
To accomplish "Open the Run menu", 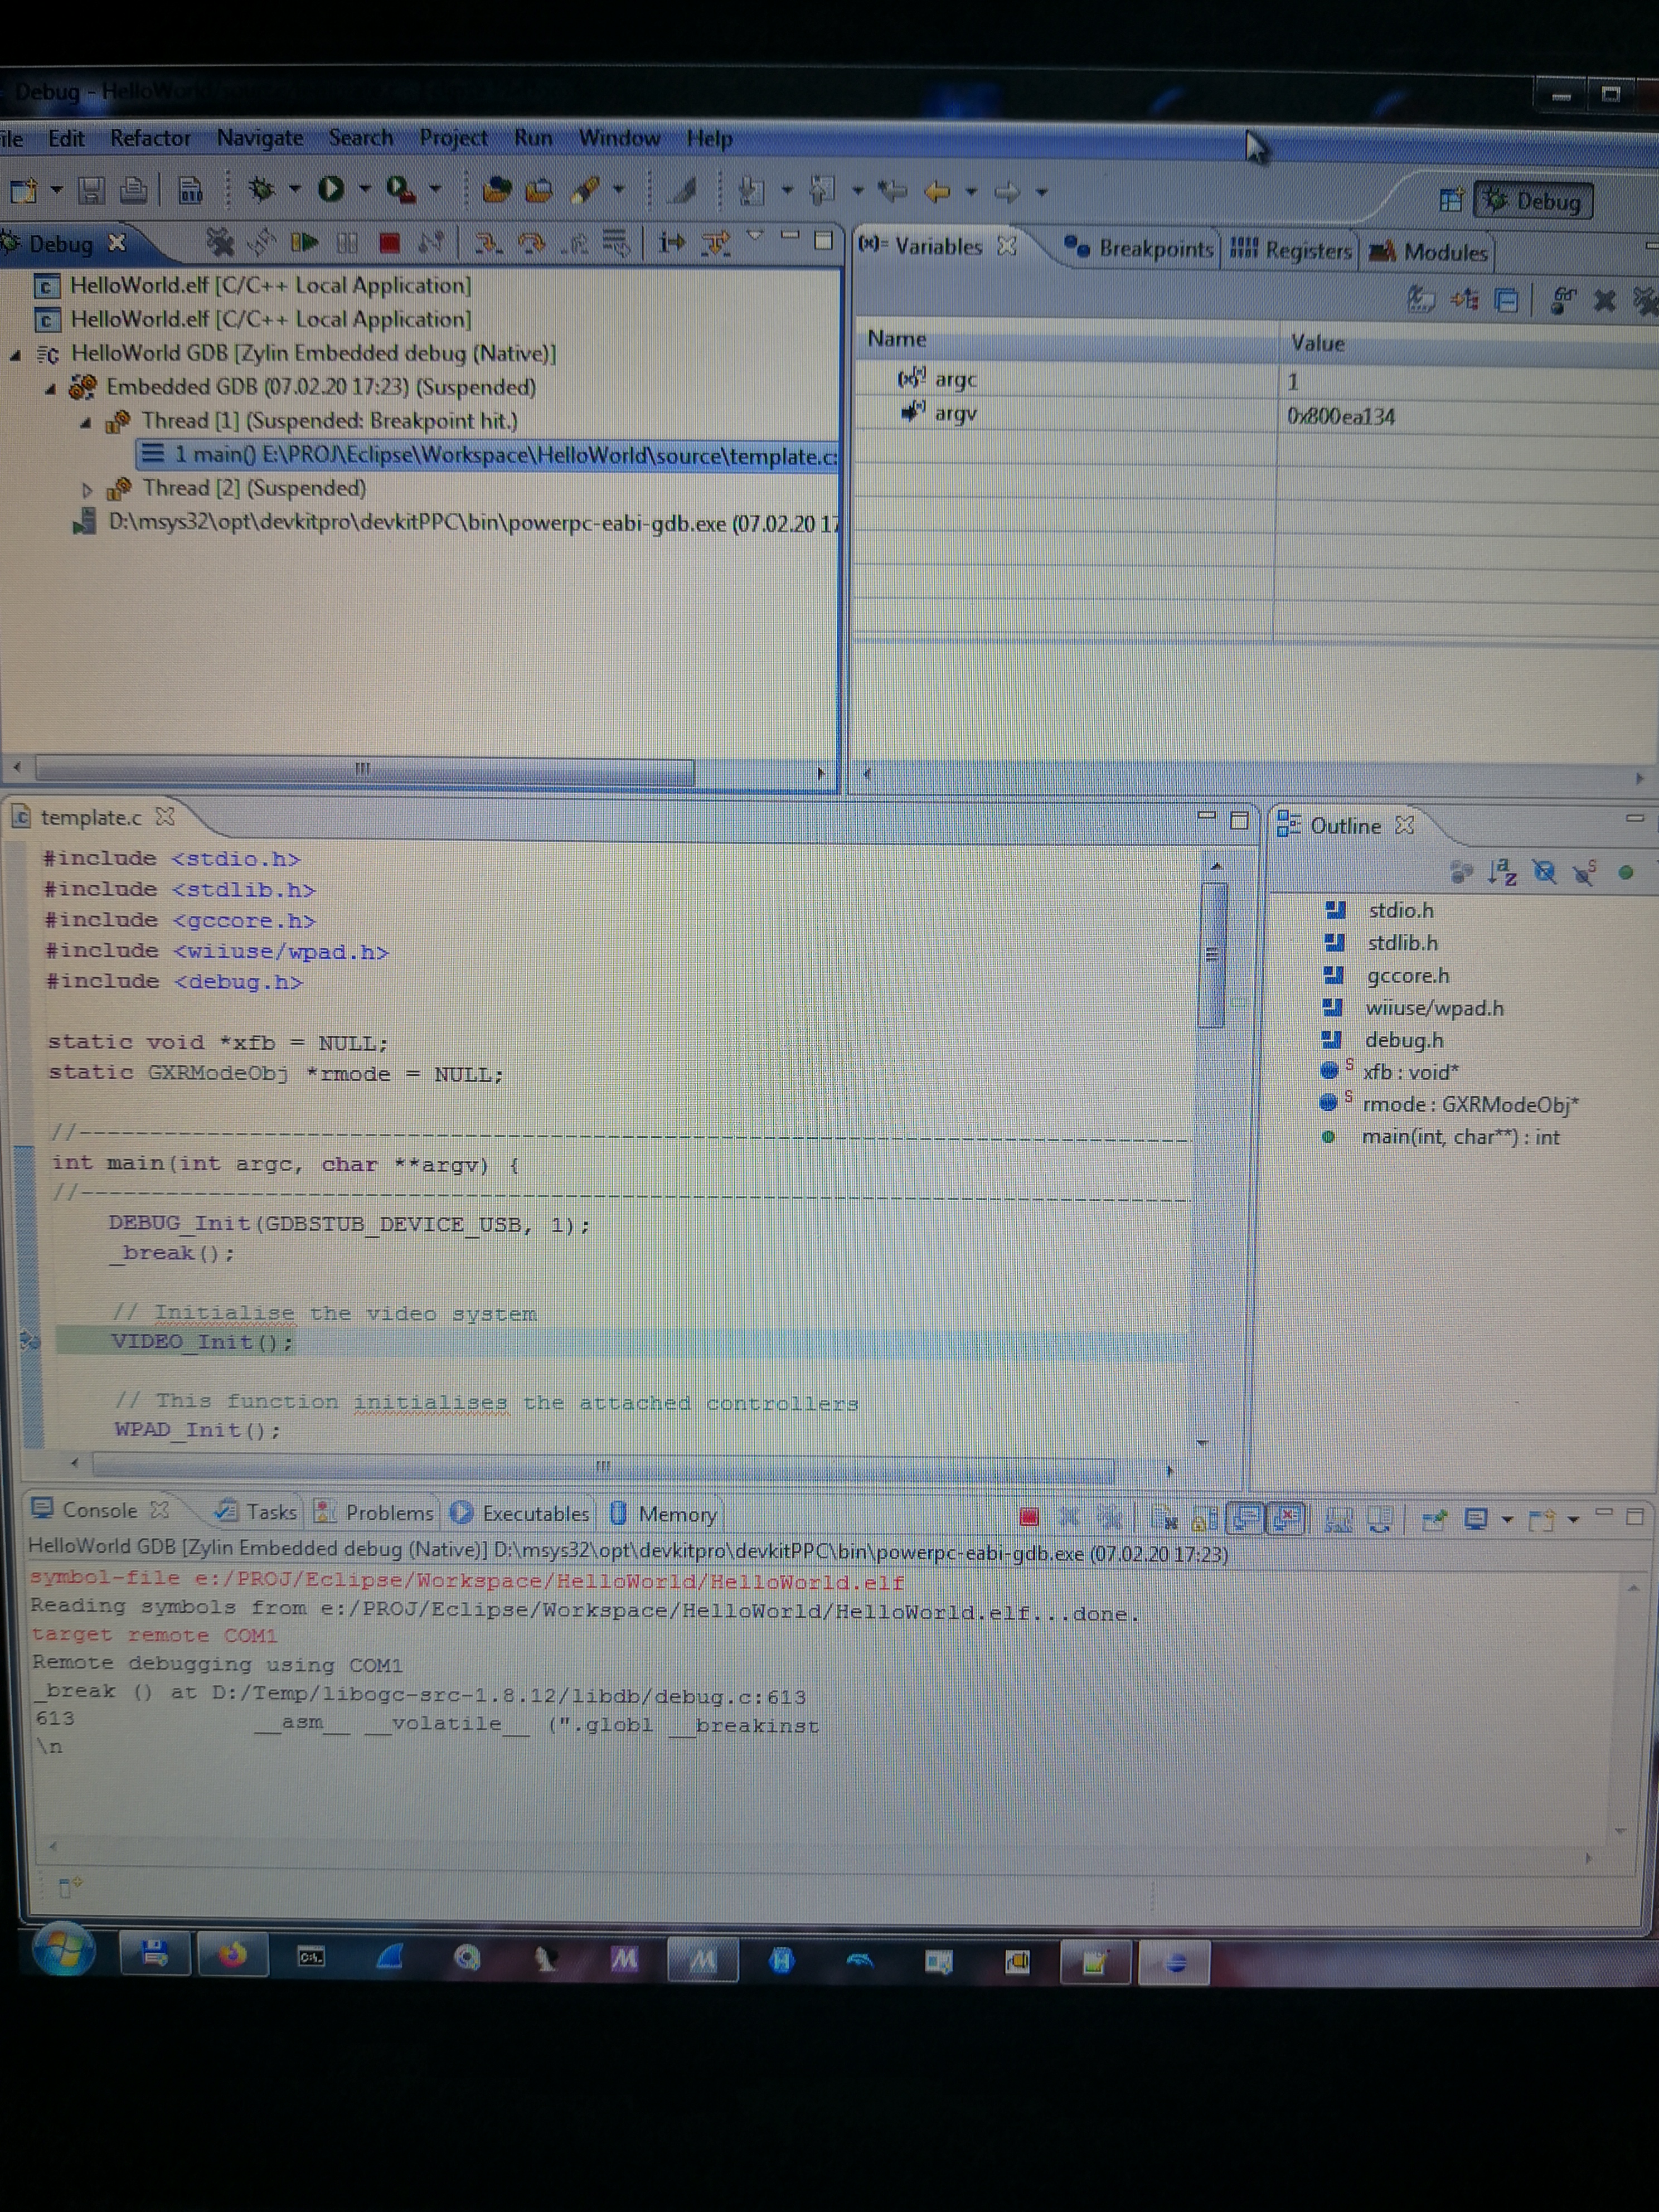I will [x=533, y=138].
